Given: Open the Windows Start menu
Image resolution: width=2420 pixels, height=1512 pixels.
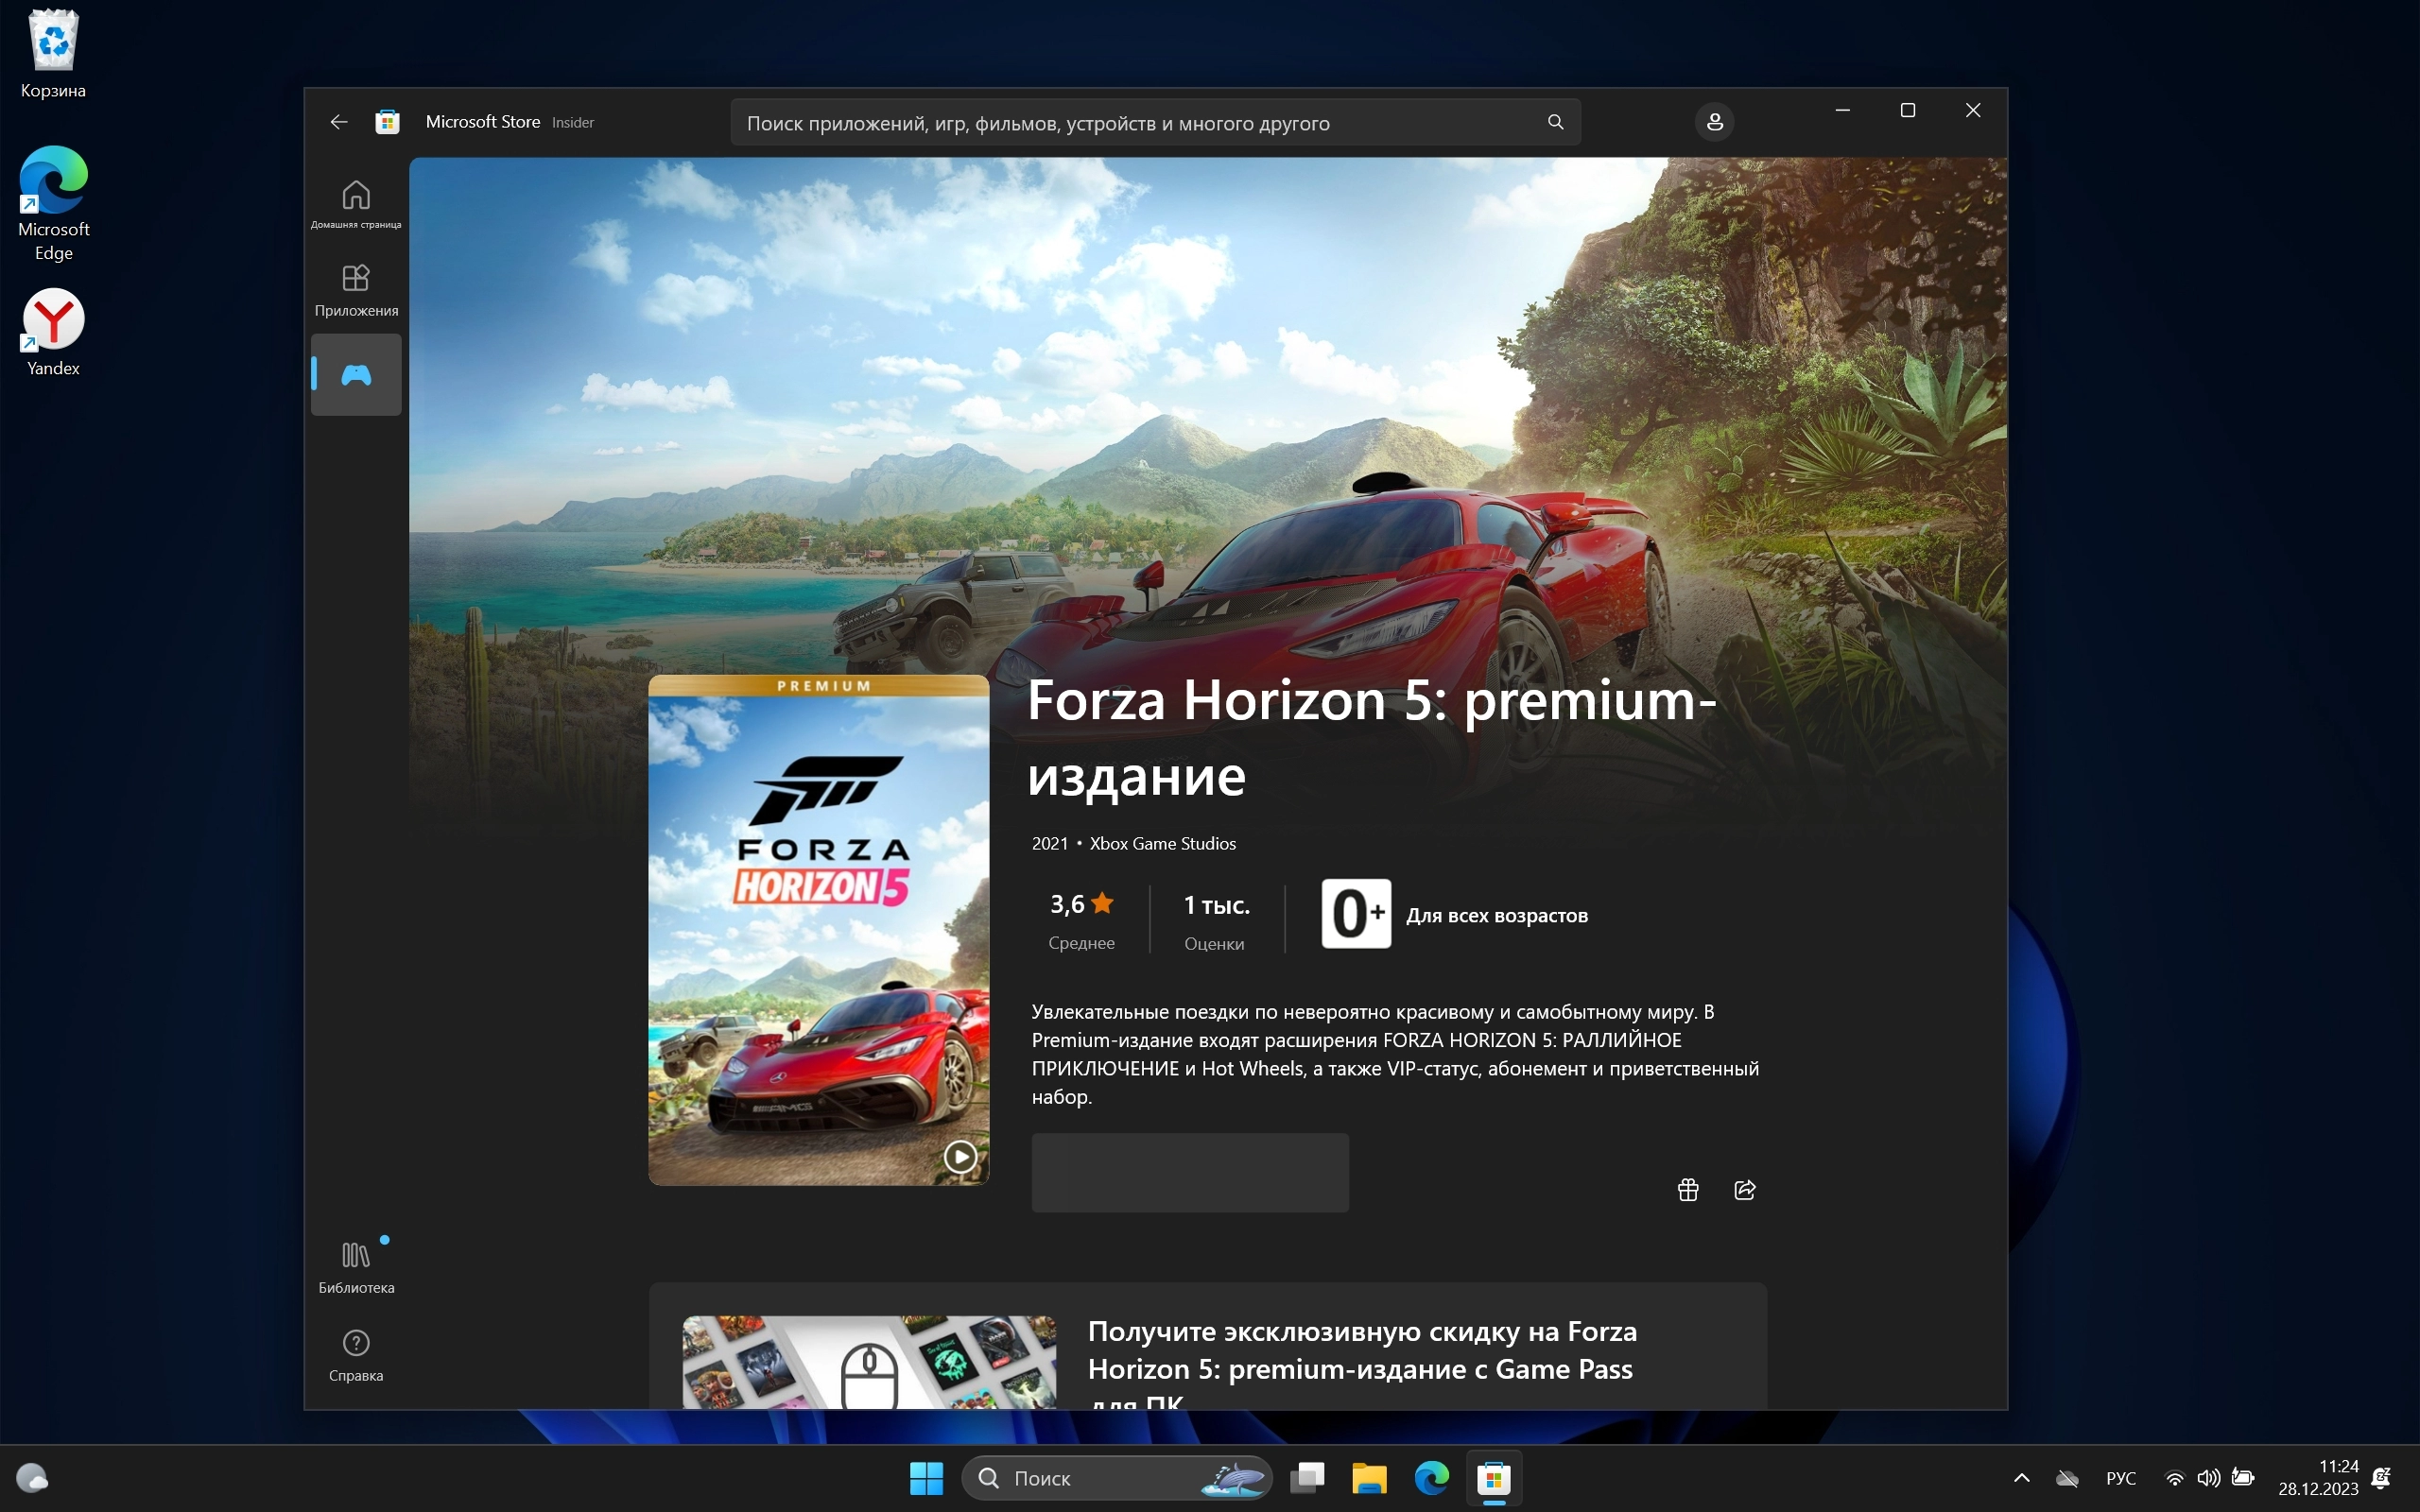Looking at the screenshot, I should pyautogui.click(x=926, y=1478).
